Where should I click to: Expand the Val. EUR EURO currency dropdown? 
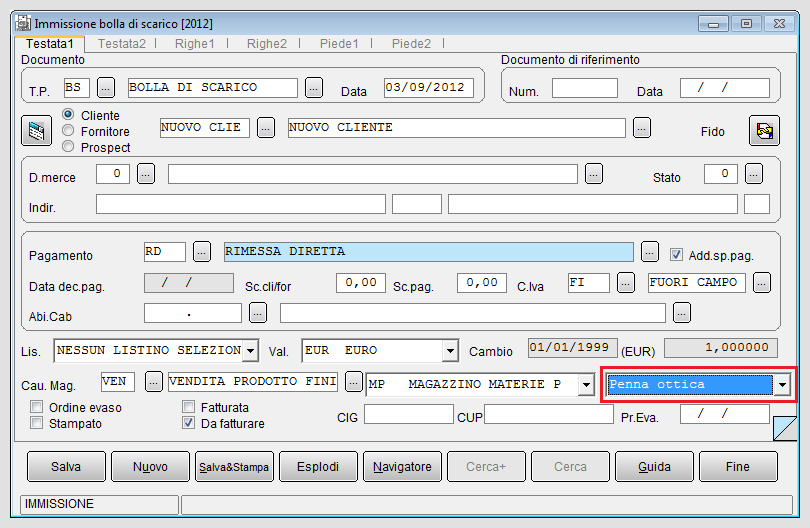click(x=450, y=351)
